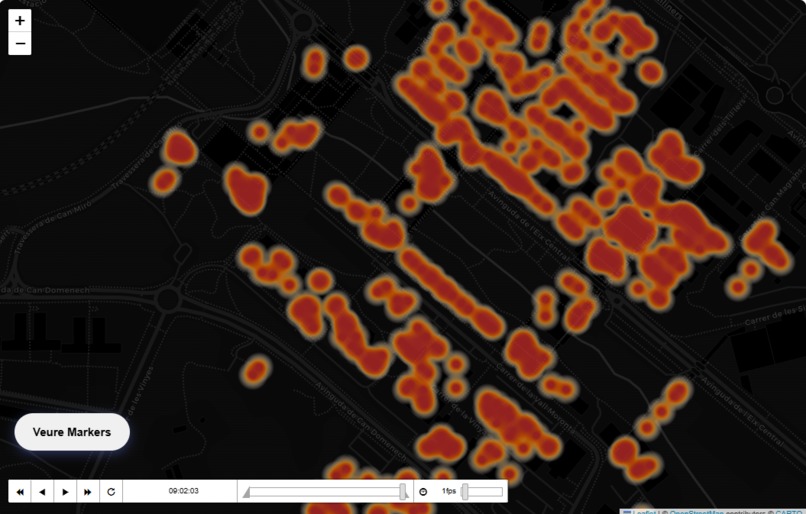Zoom out of the map
This screenshot has width=806, height=514.
pos(20,43)
